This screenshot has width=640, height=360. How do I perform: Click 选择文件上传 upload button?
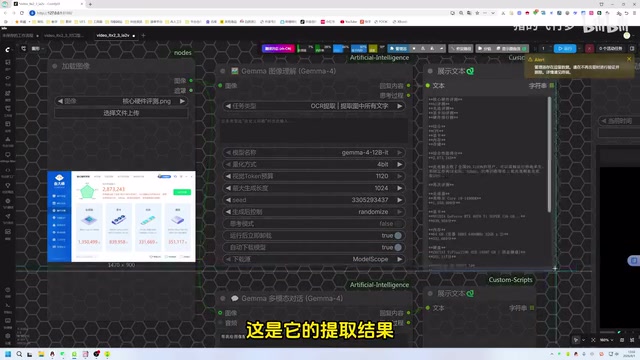(x=121, y=113)
